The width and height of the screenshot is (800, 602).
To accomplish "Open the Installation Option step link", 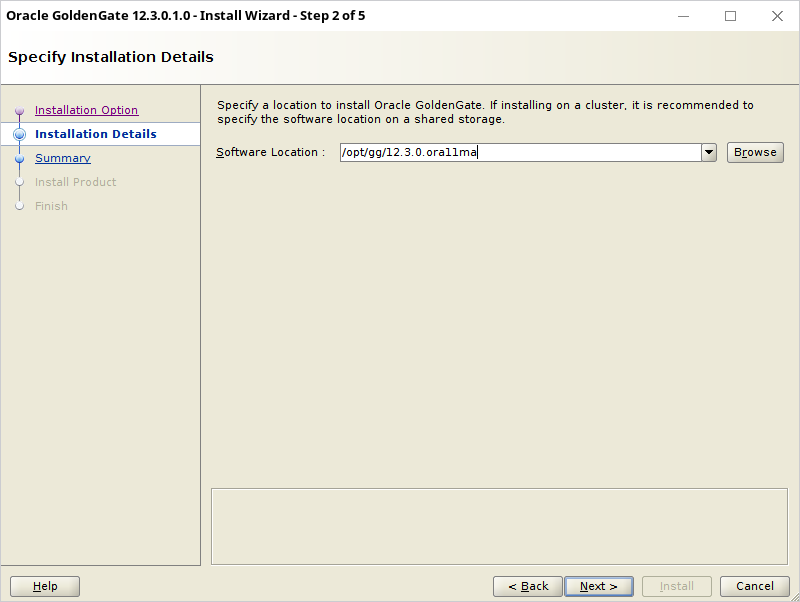I will tap(86, 110).
